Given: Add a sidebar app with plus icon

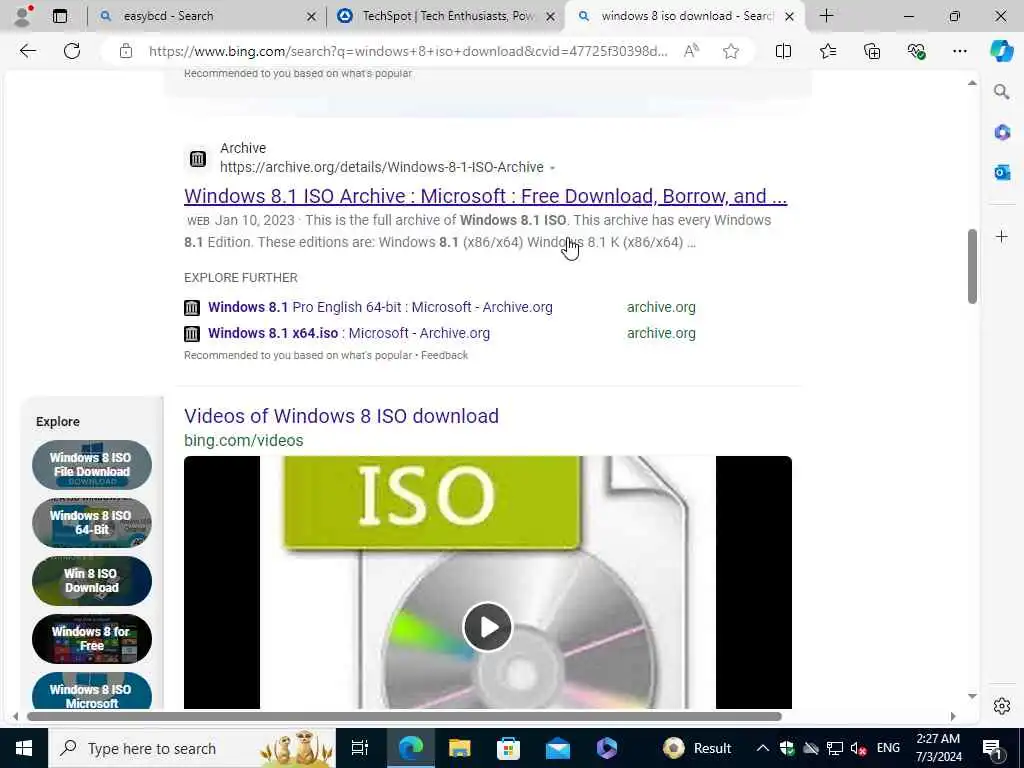Looking at the screenshot, I should (x=1002, y=236).
